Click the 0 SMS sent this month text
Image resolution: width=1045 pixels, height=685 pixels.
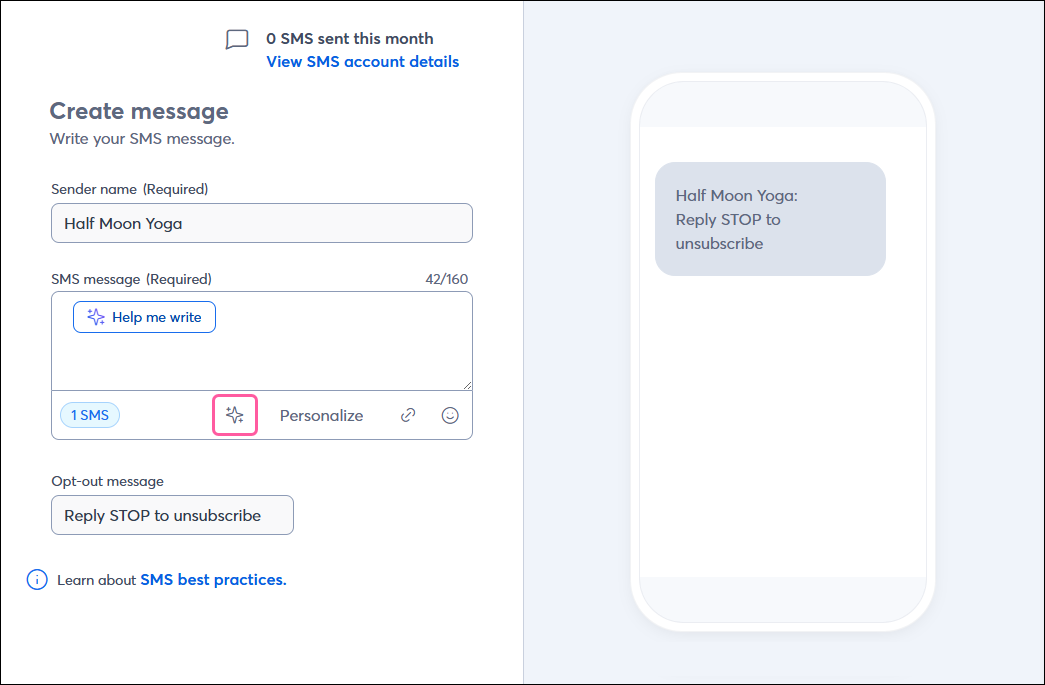(349, 38)
